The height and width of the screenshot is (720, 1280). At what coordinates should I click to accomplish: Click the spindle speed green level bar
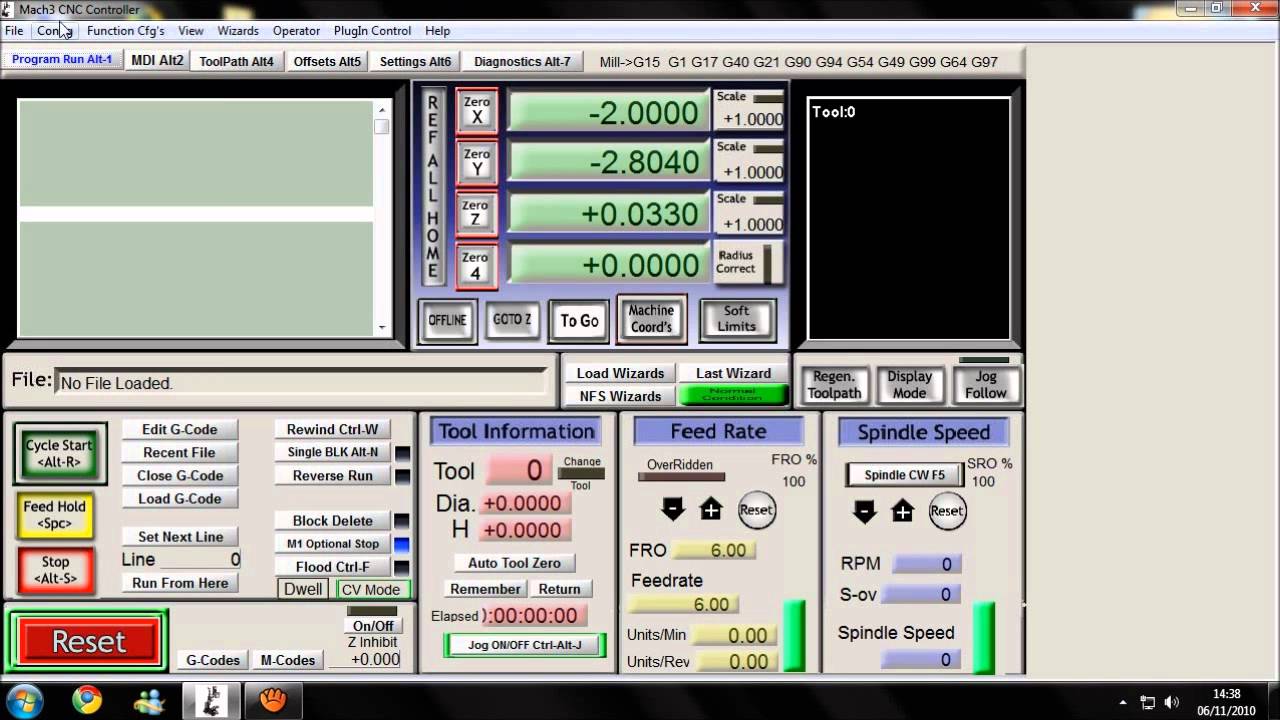pyautogui.click(x=984, y=637)
